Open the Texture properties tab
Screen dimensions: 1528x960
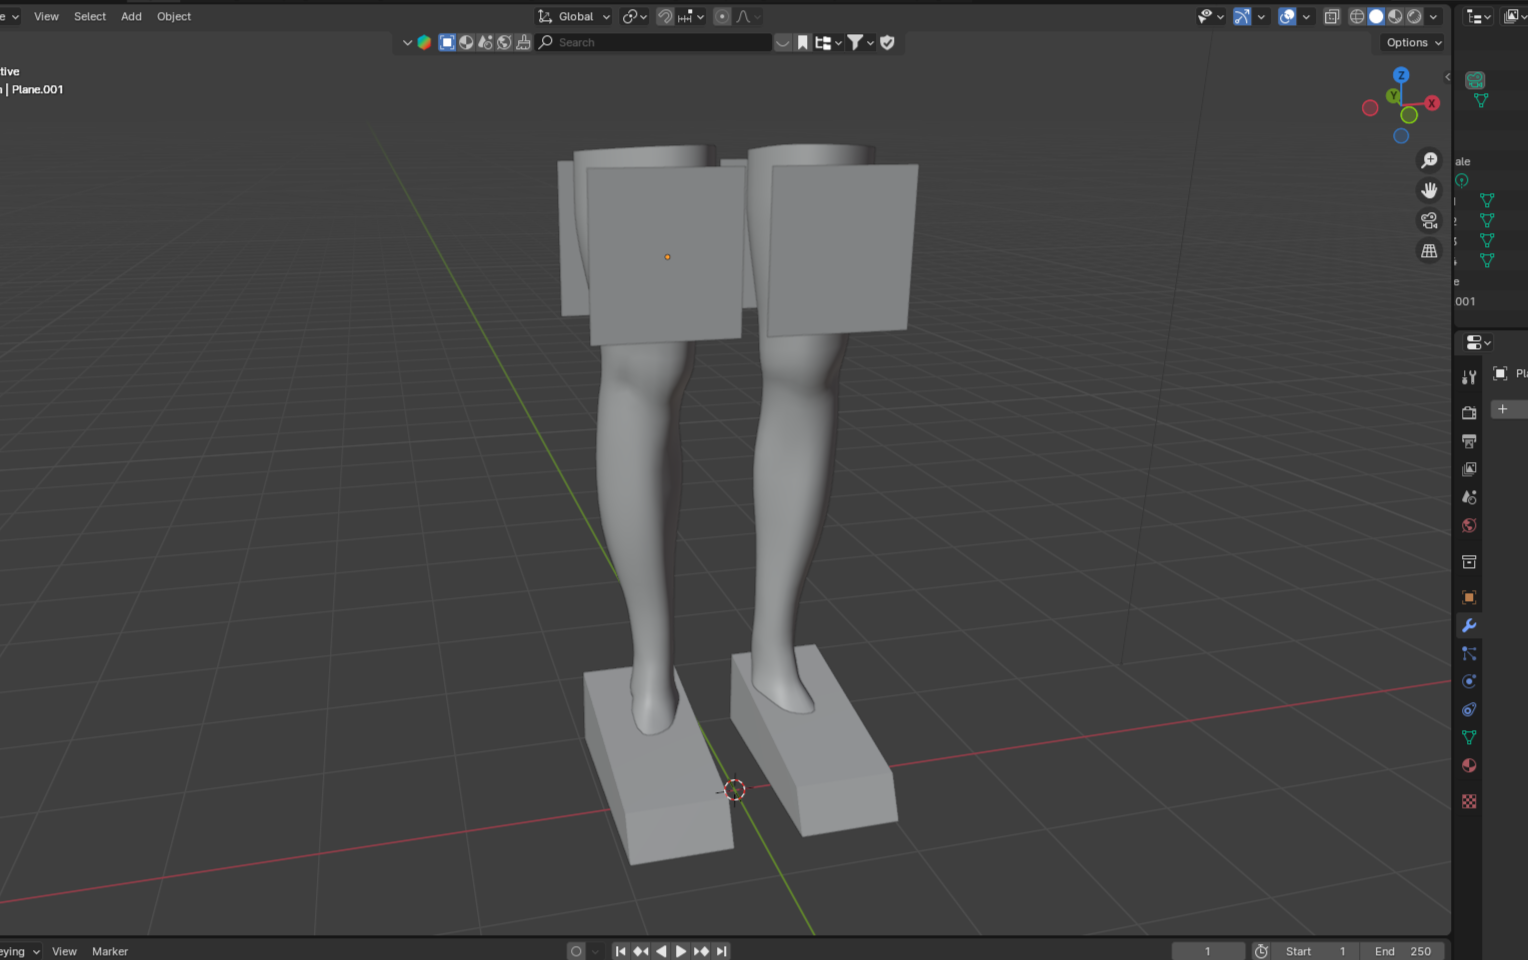click(x=1469, y=801)
